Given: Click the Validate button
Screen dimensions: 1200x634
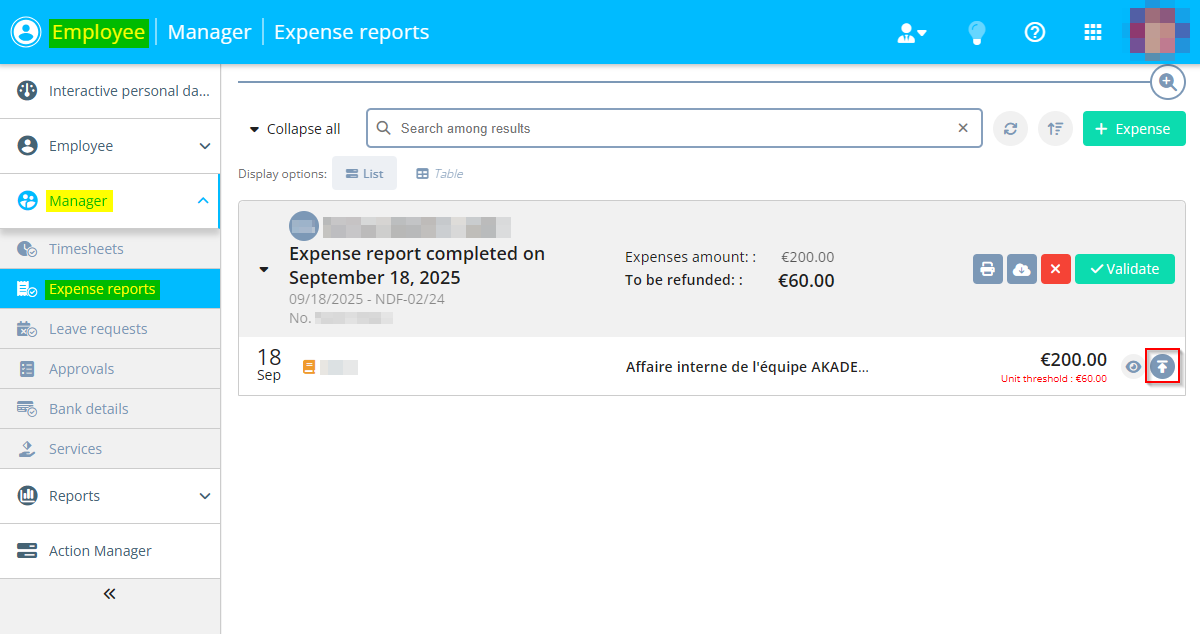Looking at the screenshot, I should [1124, 269].
